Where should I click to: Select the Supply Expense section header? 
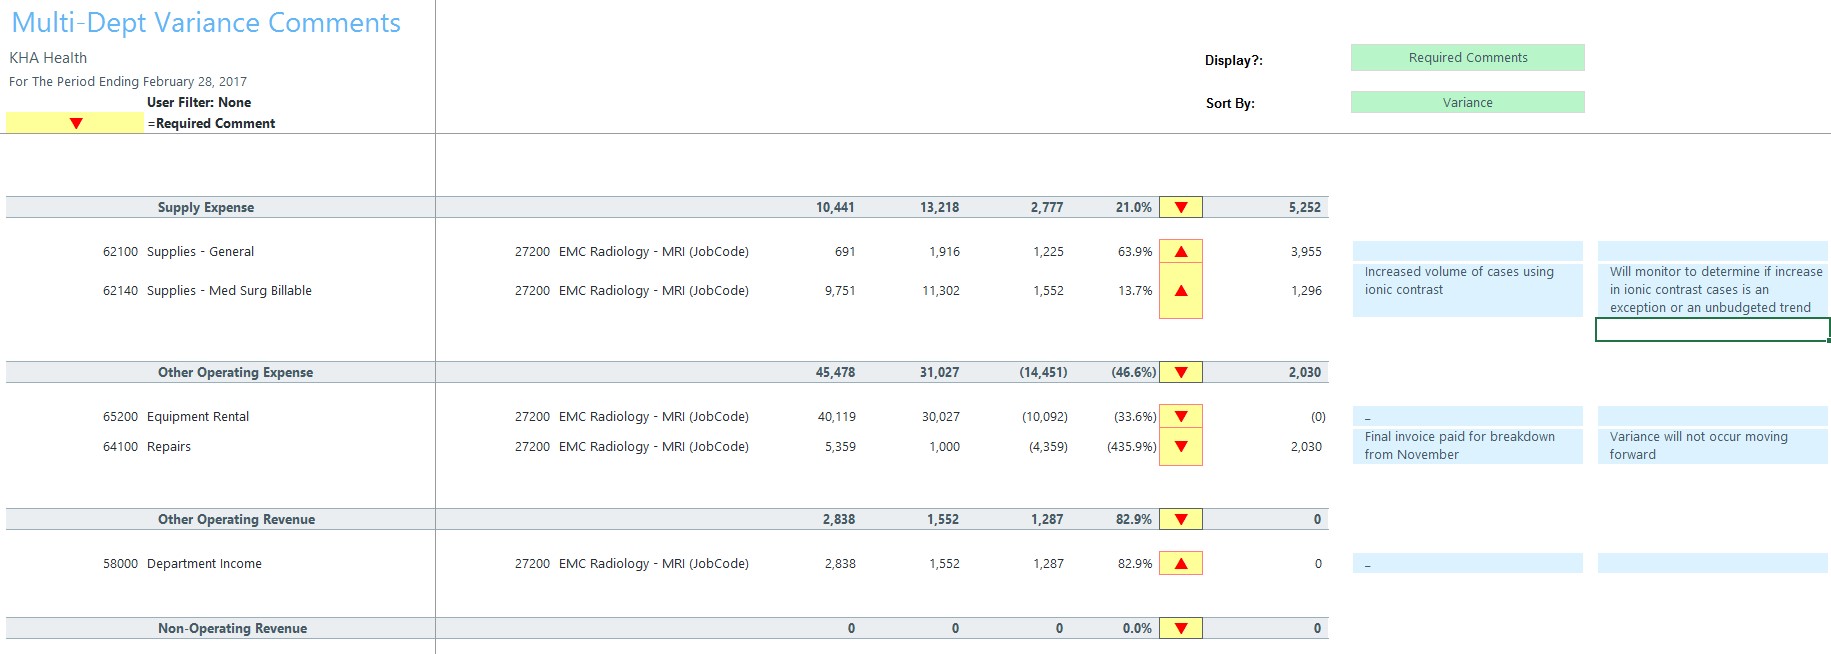coord(206,207)
